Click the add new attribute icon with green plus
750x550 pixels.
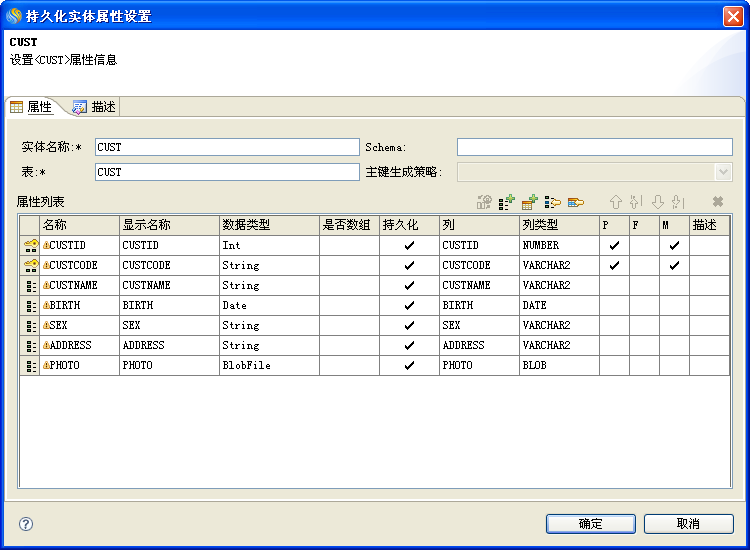507,202
